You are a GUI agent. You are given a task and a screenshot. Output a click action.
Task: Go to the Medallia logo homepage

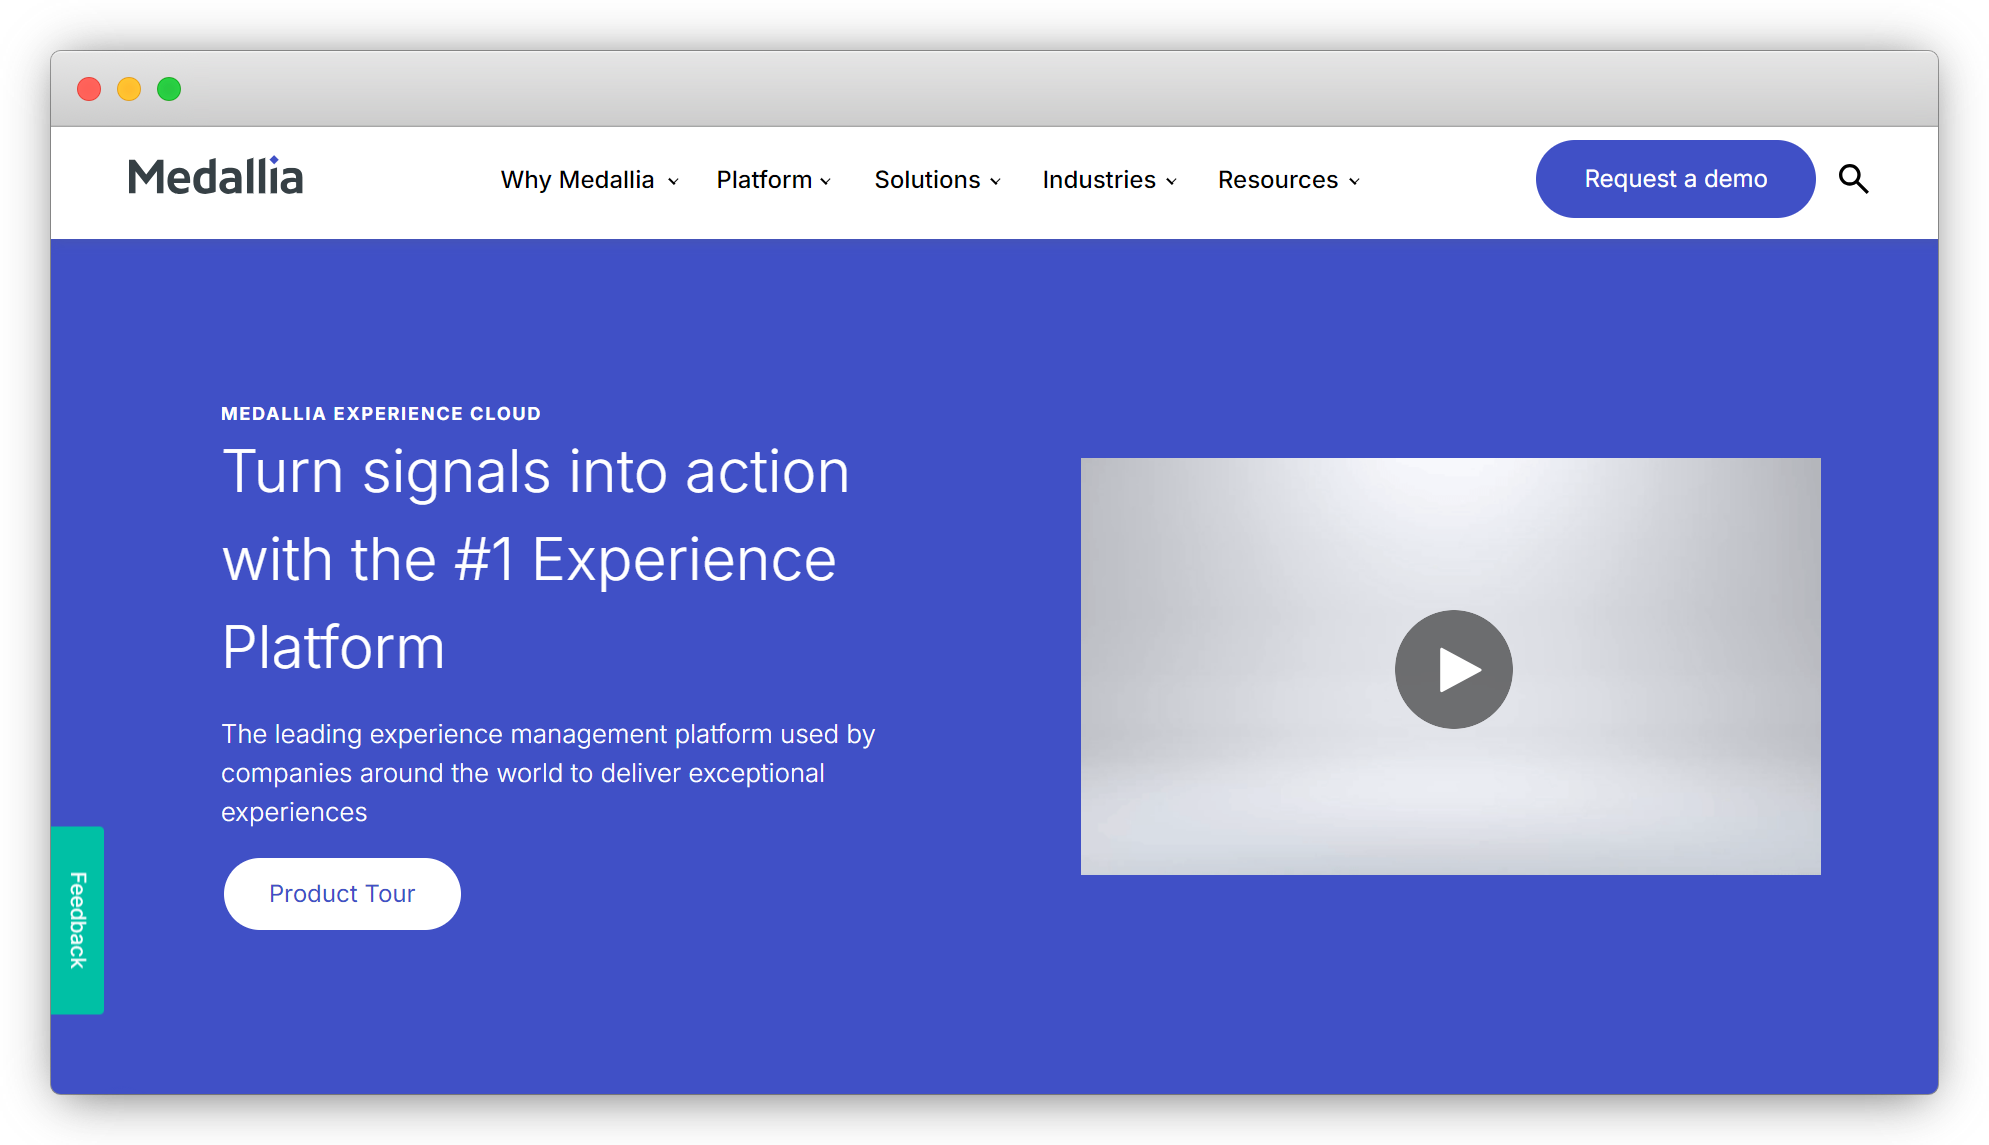(215, 177)
